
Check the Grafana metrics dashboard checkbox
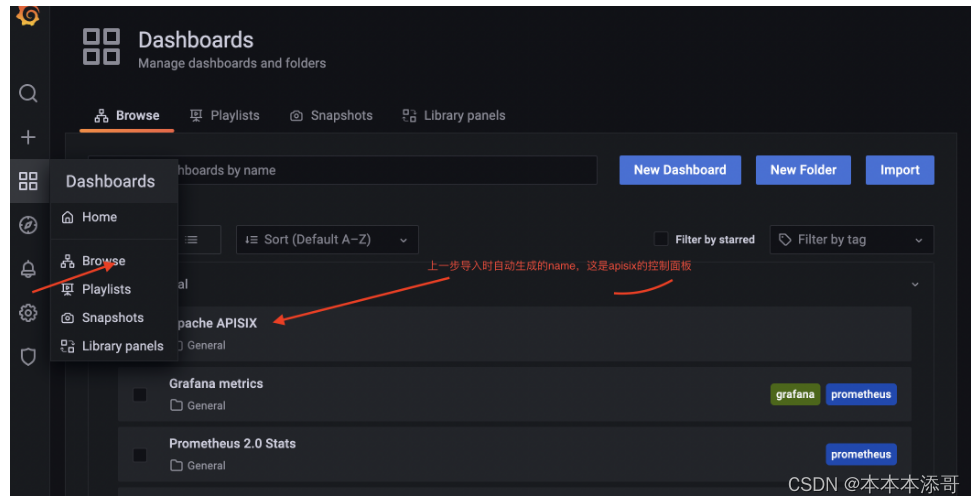coord(140,395)
